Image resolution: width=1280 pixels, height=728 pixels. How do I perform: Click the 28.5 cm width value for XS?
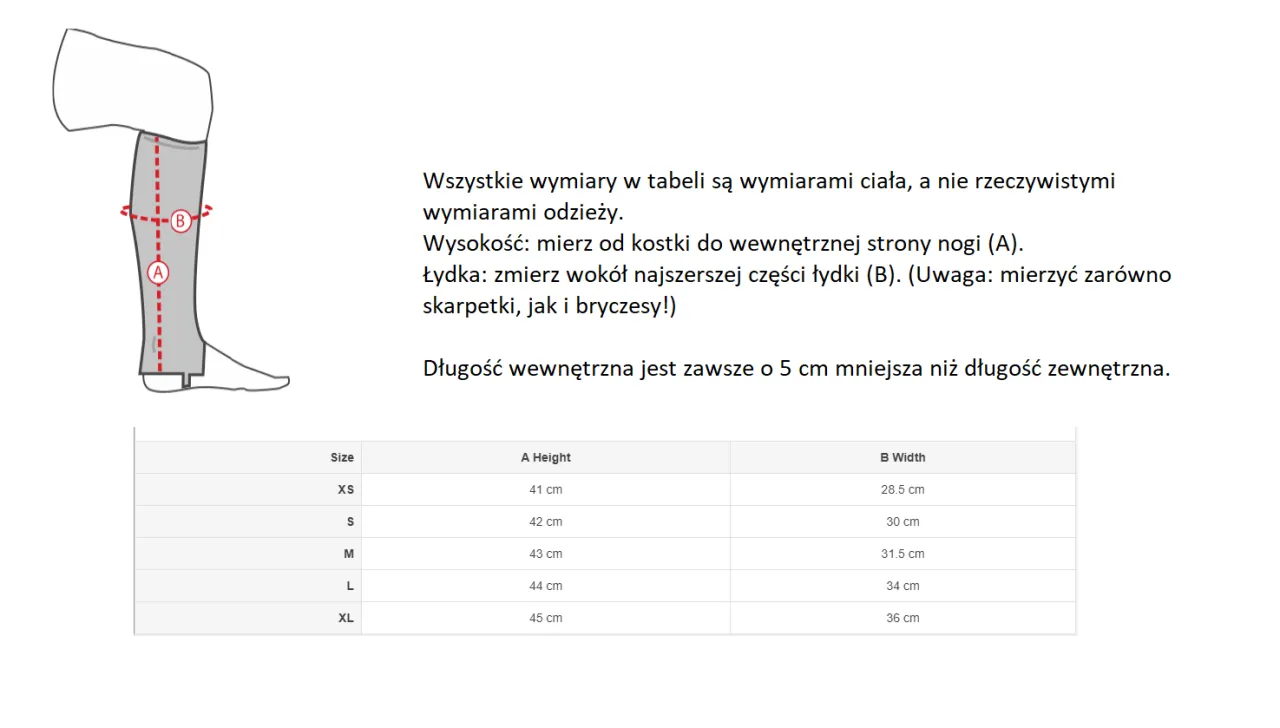coord(902,489)
